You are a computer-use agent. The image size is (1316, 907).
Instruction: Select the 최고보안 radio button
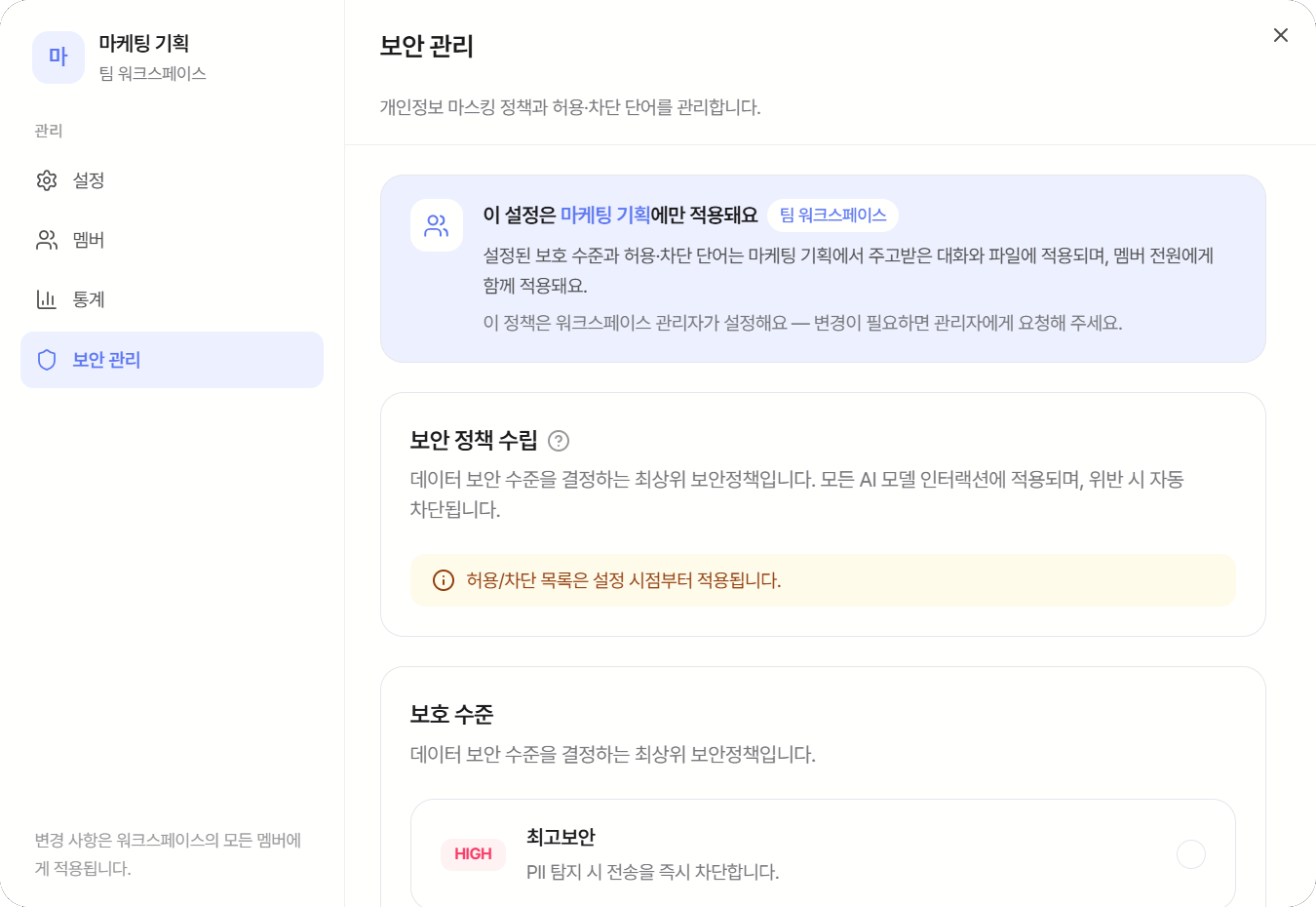(1191, 854)
